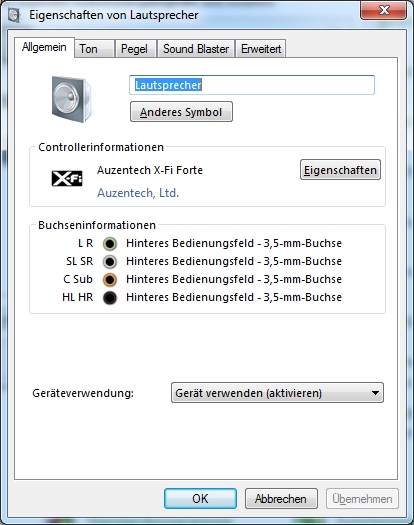414x525 pixels.
Task: Click the X-Fi controller logo
Action: pyautogui.click(x=67, y=178)
